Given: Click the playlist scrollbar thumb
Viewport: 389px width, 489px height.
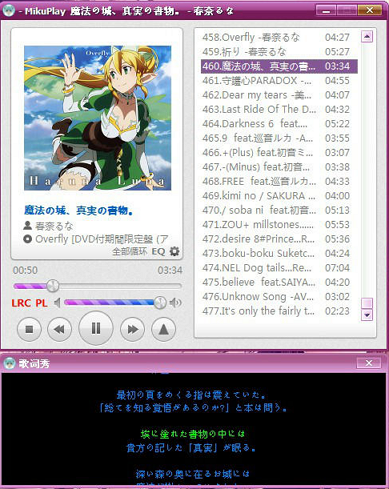Looking at the screenshot, I should click(x=367, y=303).
